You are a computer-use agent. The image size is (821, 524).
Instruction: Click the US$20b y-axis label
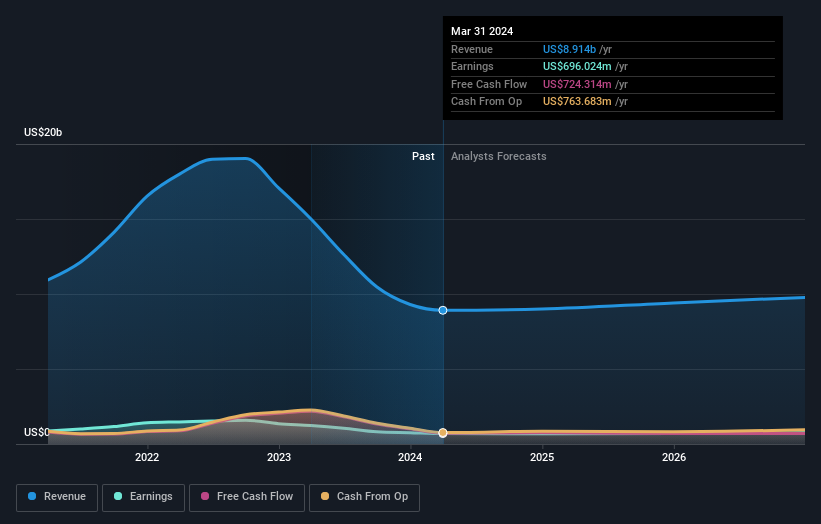click(43, 132)
